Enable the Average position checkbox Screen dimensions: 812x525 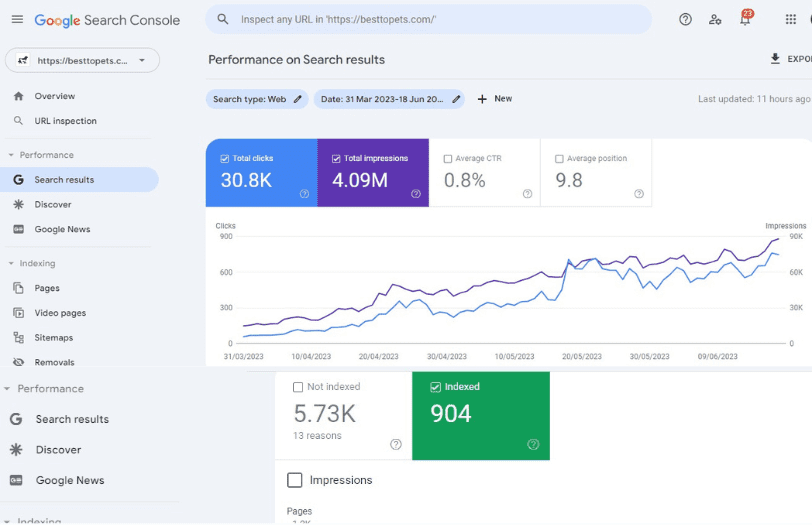coord(559,159)
